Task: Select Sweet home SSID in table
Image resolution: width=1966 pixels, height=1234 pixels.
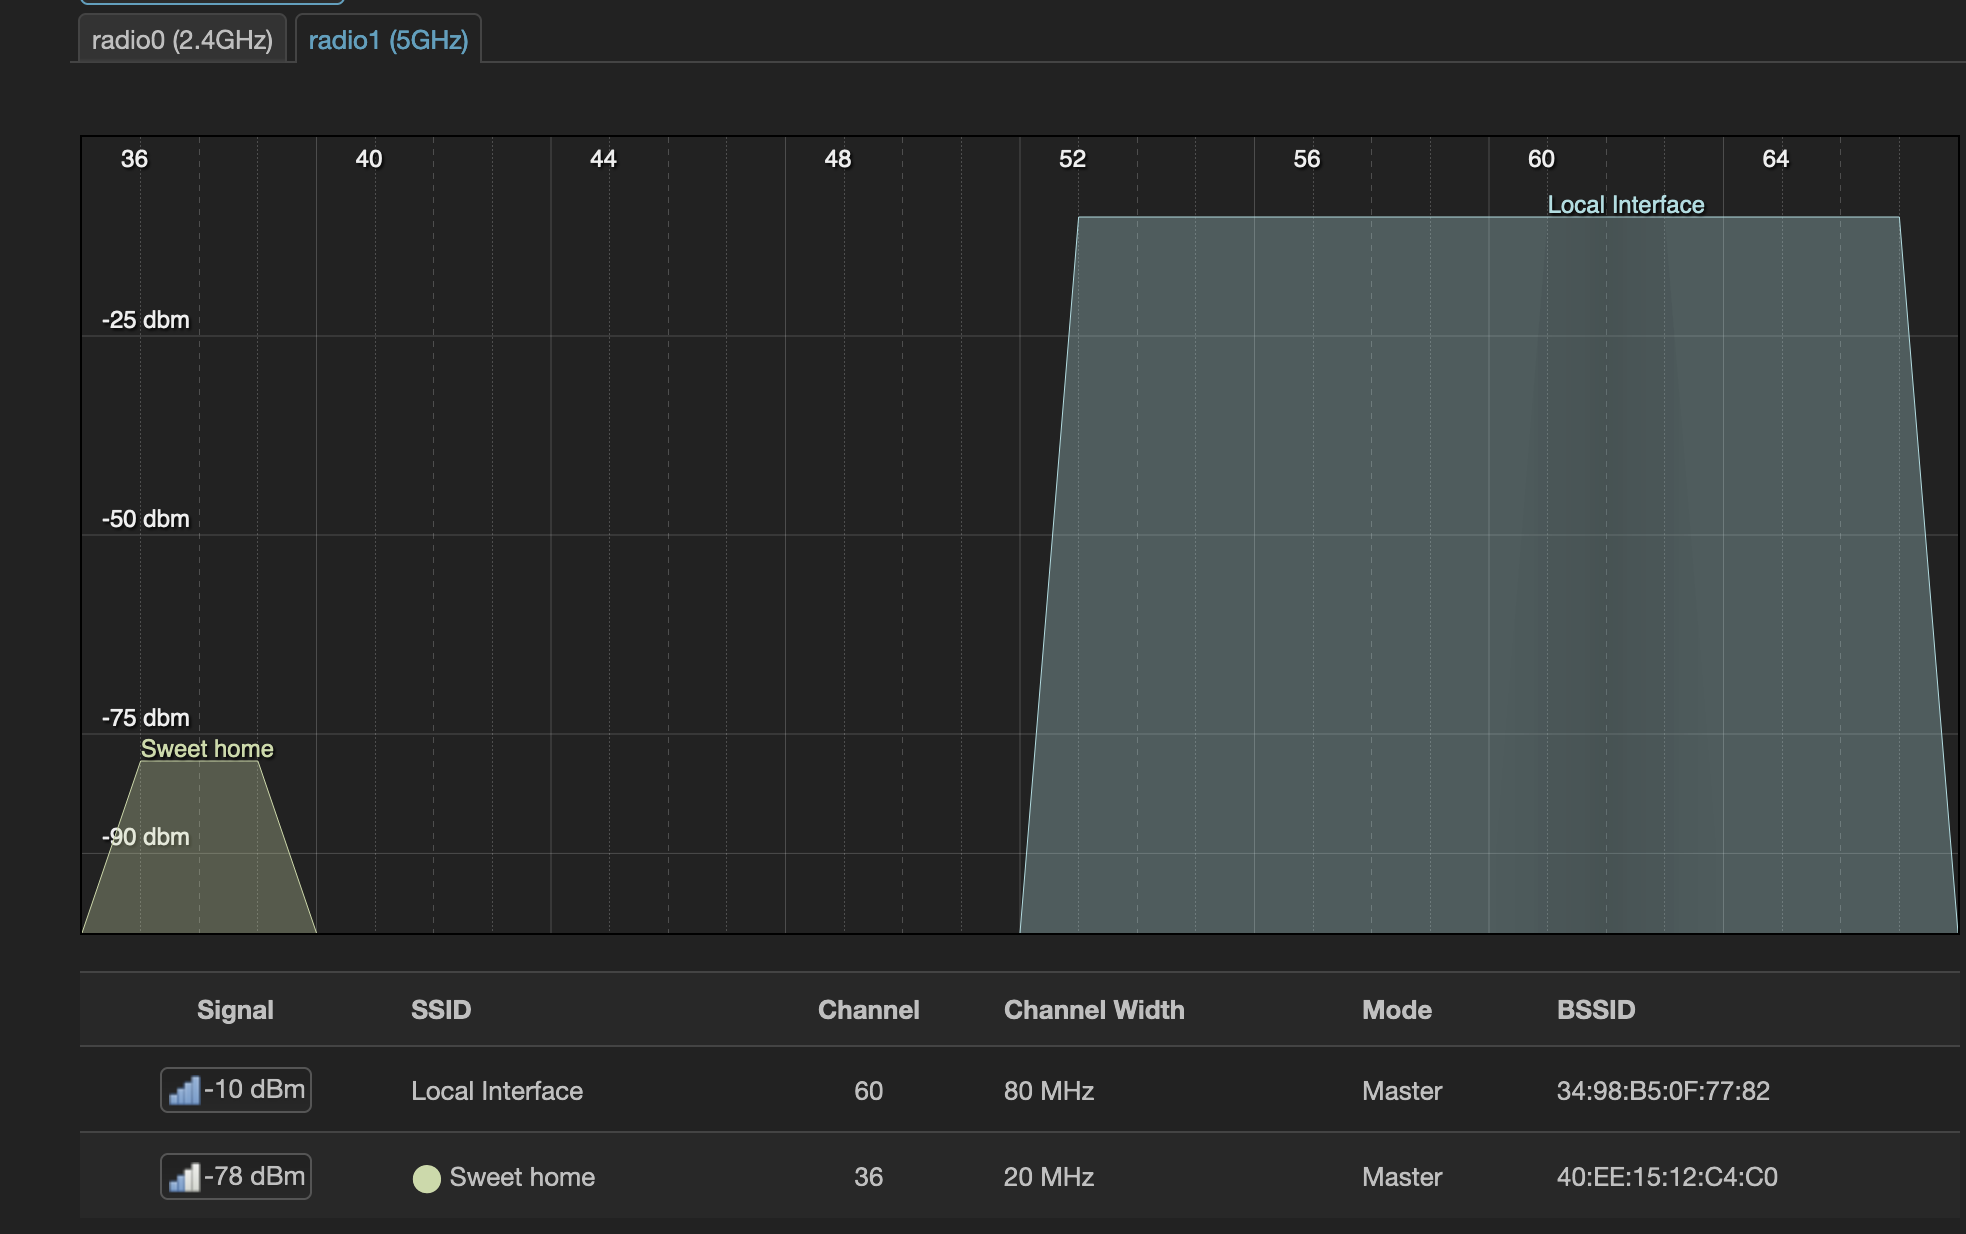Action: click(522, 1177)
